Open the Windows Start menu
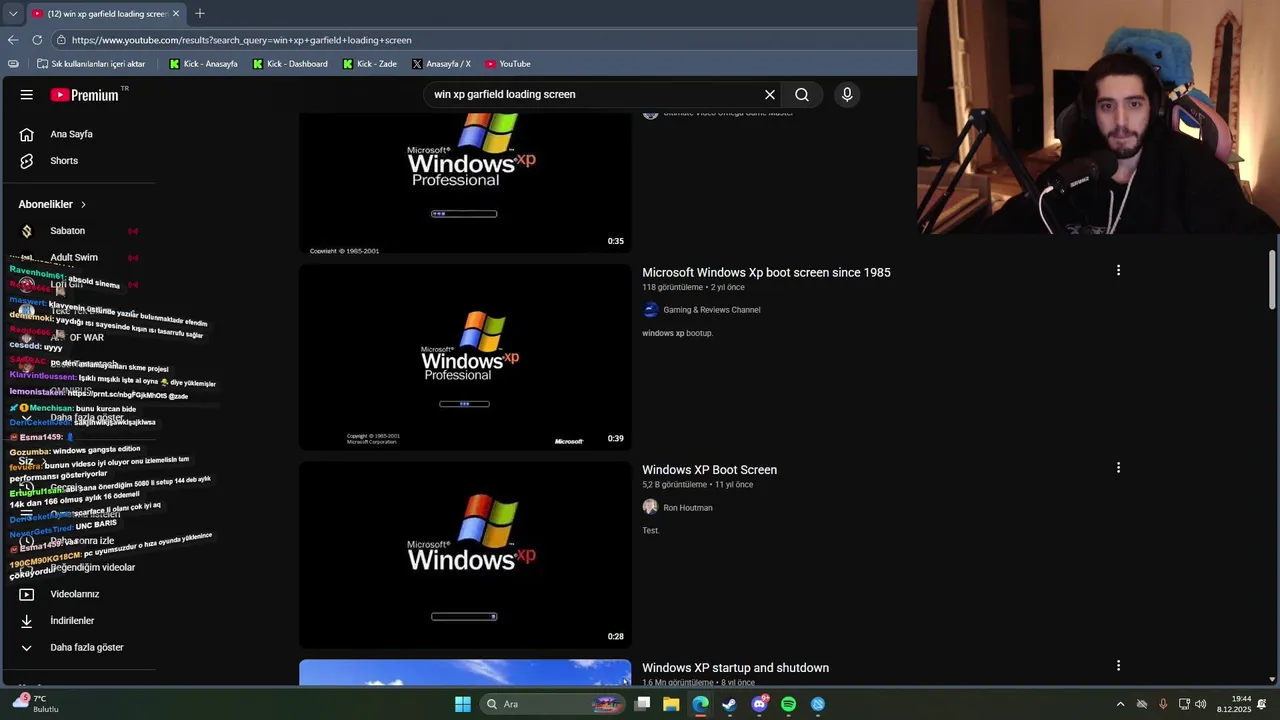Image resolution: width=1280 pixels, height=720 pixels. pos(463,704)
